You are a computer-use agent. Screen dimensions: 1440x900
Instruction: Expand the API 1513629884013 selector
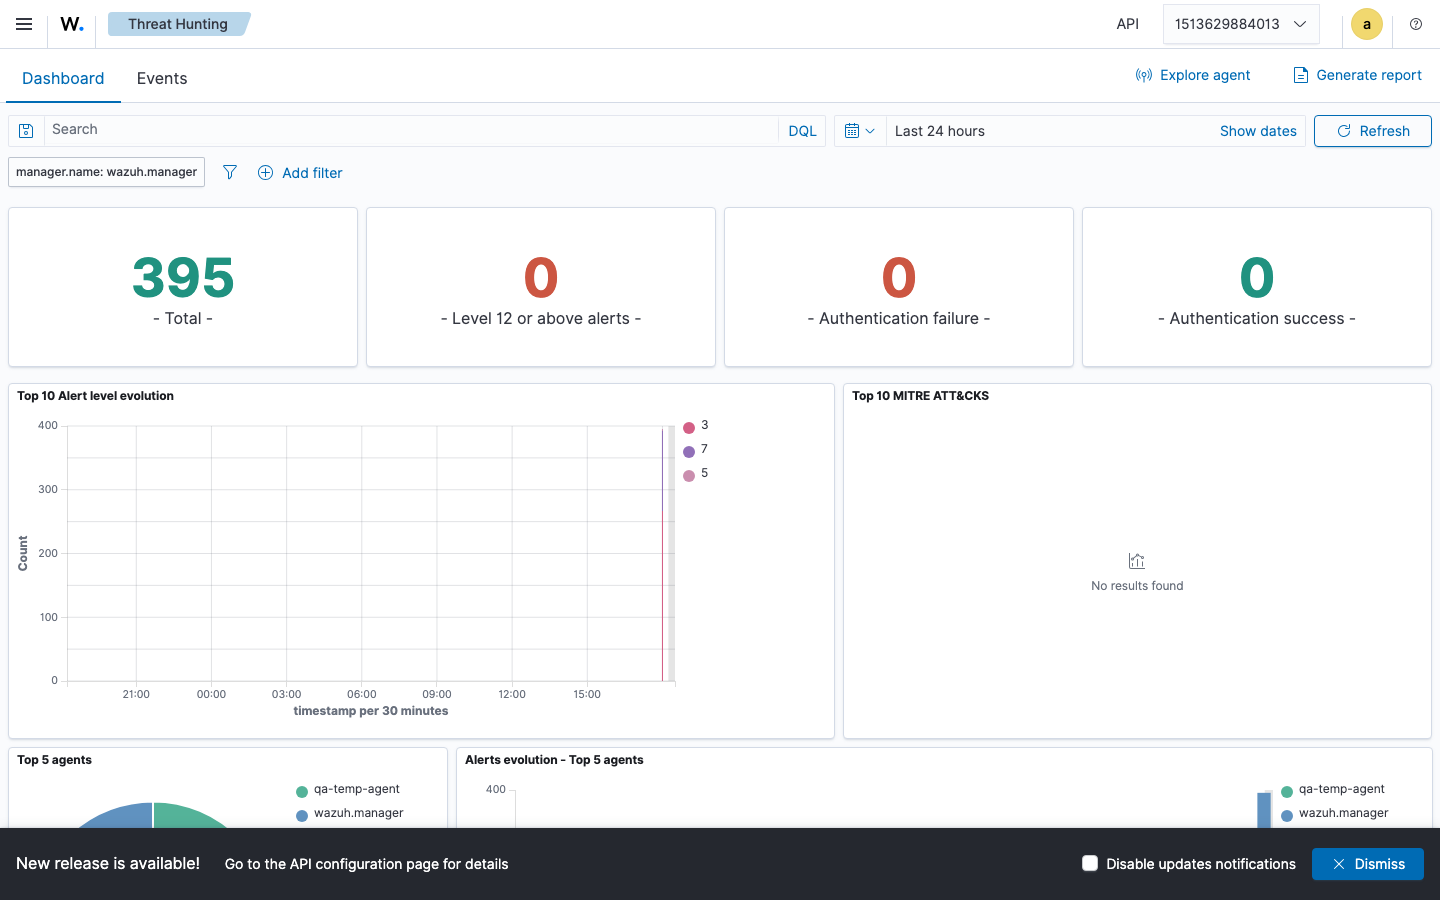pos(1241,24)
